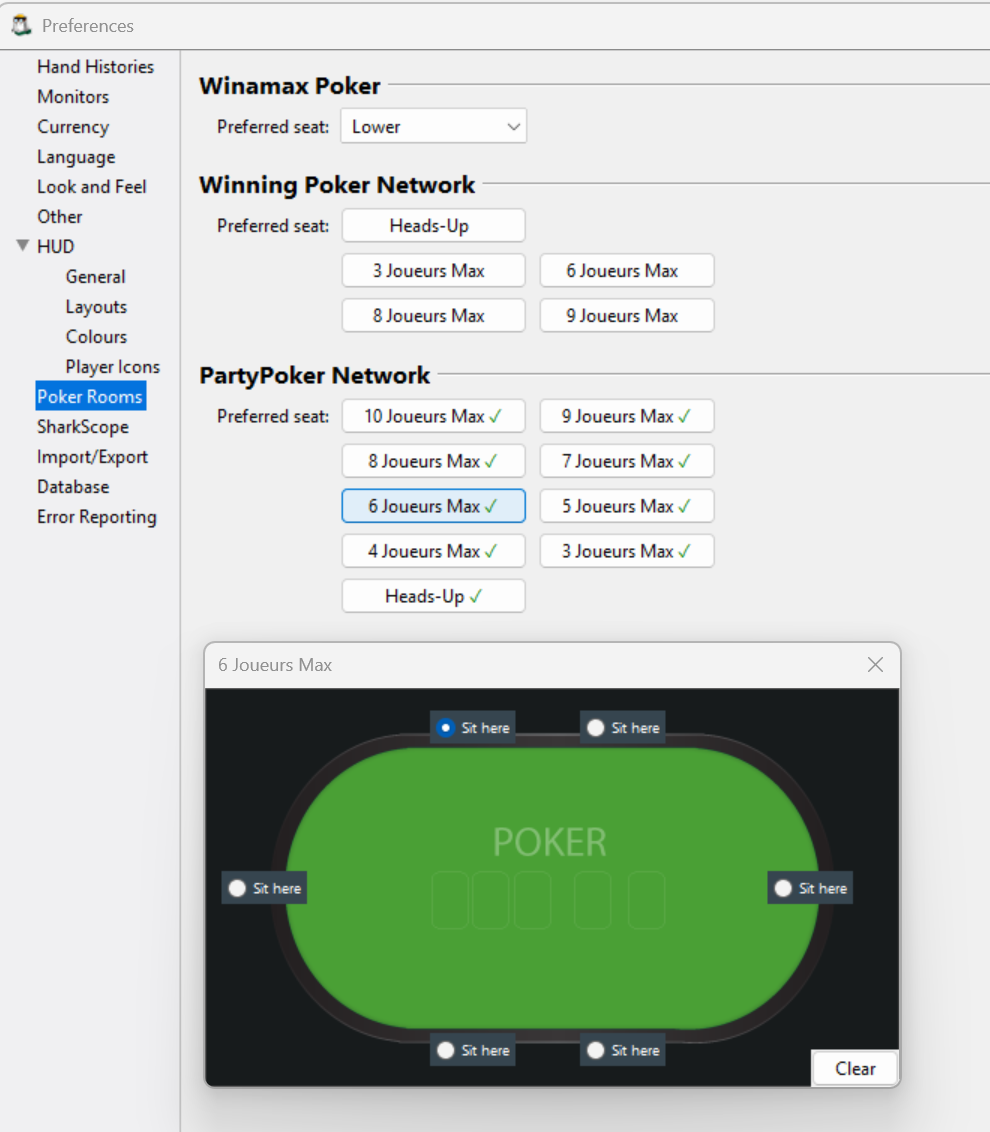Click PartyPoker 8 Joueurs Max button
Screen dimensions: 990x1132
point(433,461)
